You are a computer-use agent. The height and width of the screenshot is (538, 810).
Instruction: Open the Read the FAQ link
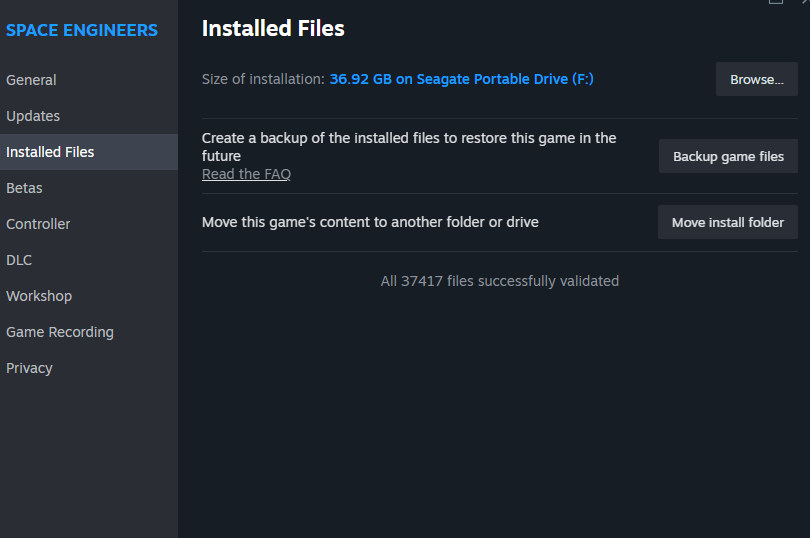[x=246, y=174]
